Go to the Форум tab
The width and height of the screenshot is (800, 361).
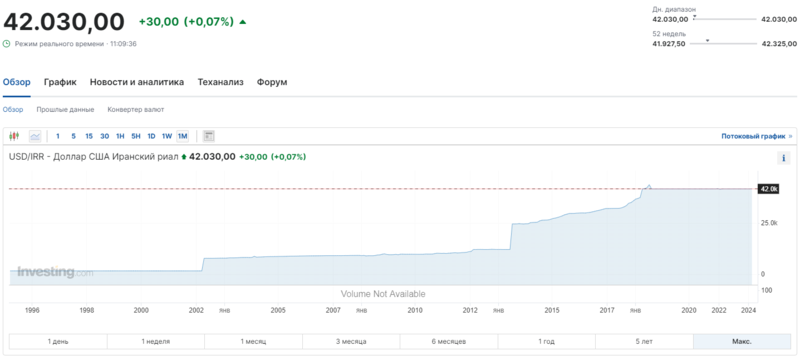point(272,82)
